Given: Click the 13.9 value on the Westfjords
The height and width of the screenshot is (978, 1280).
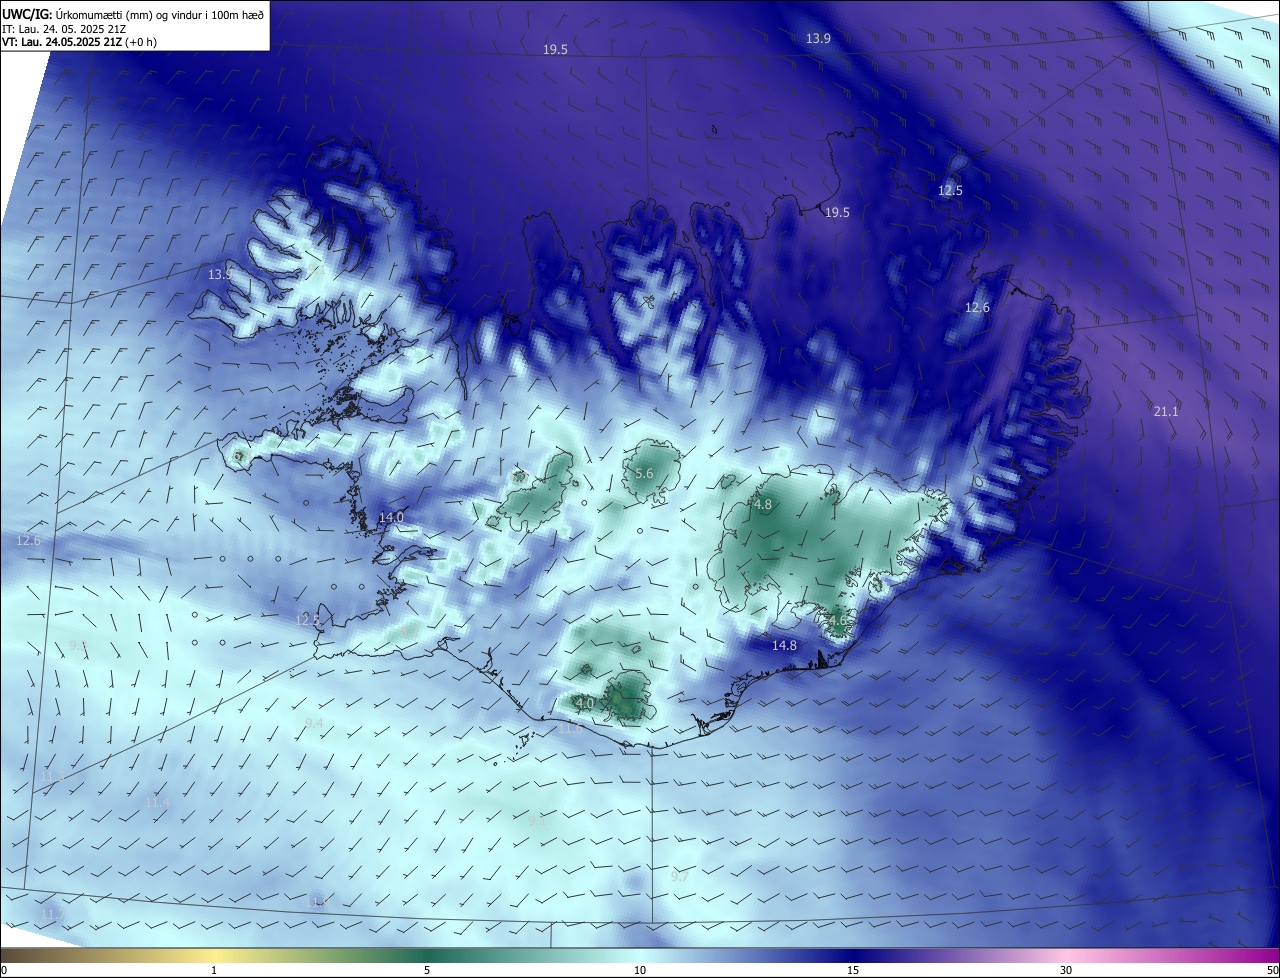Looking at the screenshot, I should click(220, 274).
